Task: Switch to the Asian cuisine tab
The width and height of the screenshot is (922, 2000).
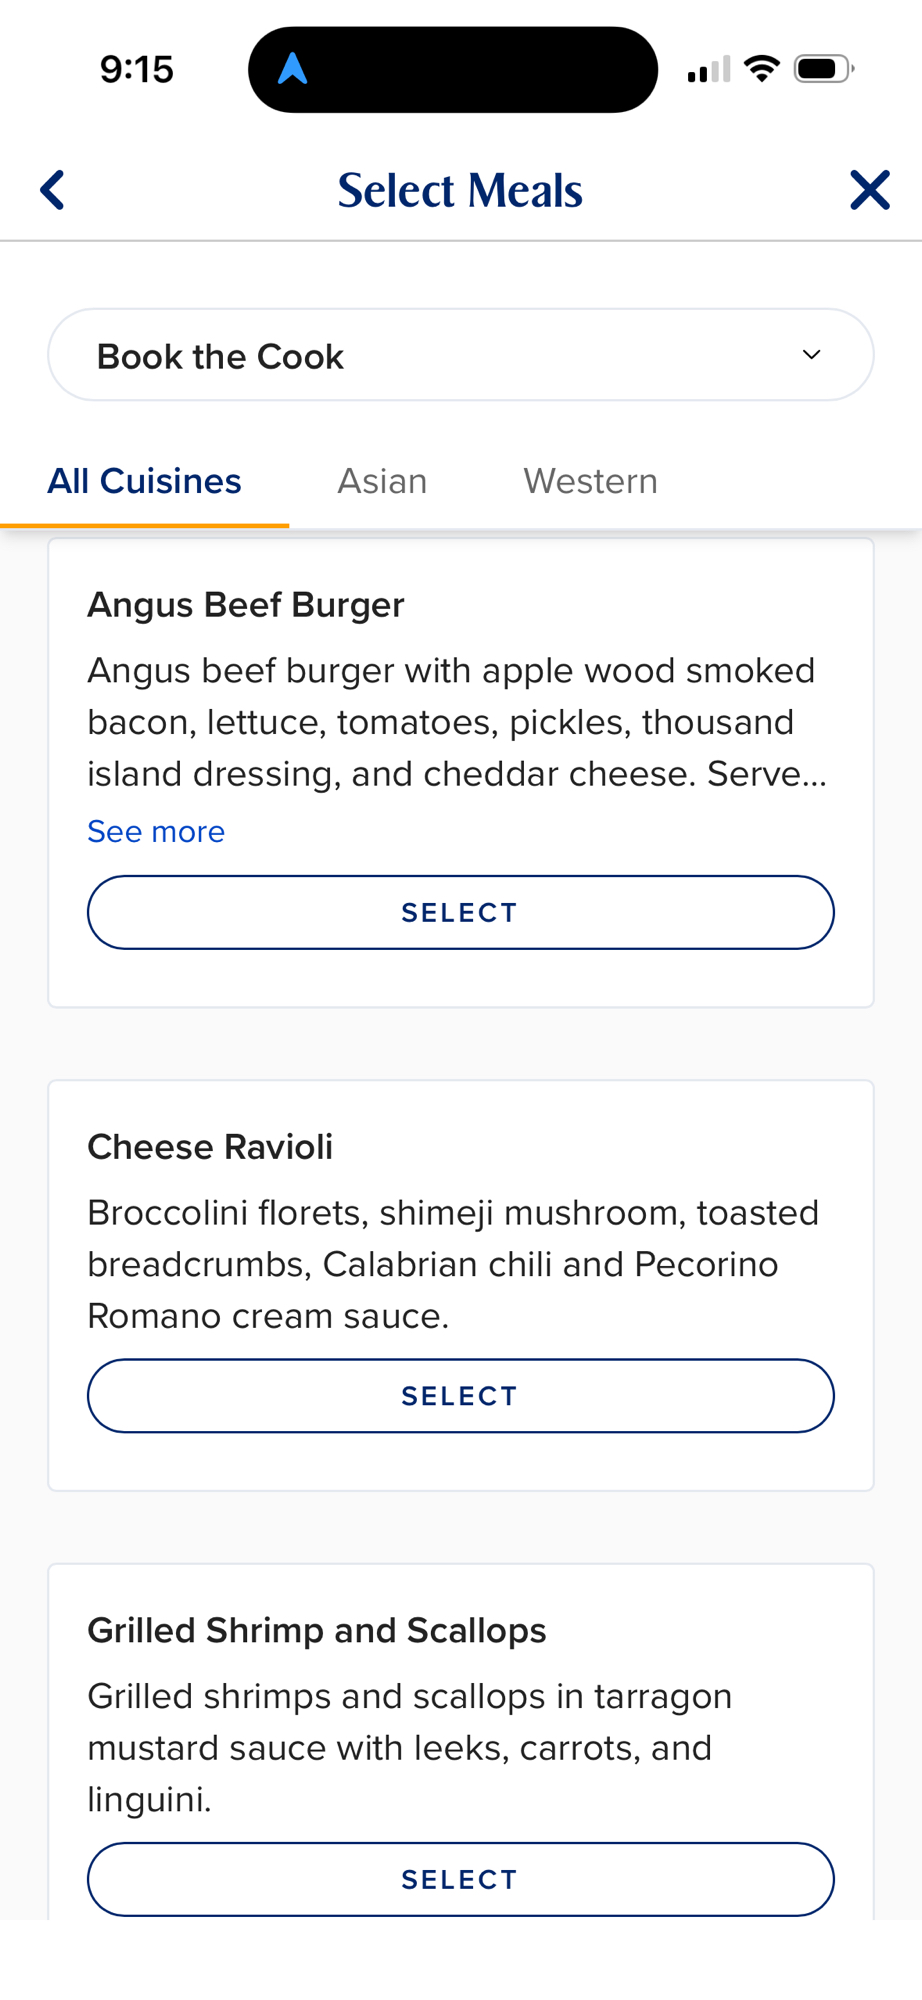Action: tap(382, 481)
